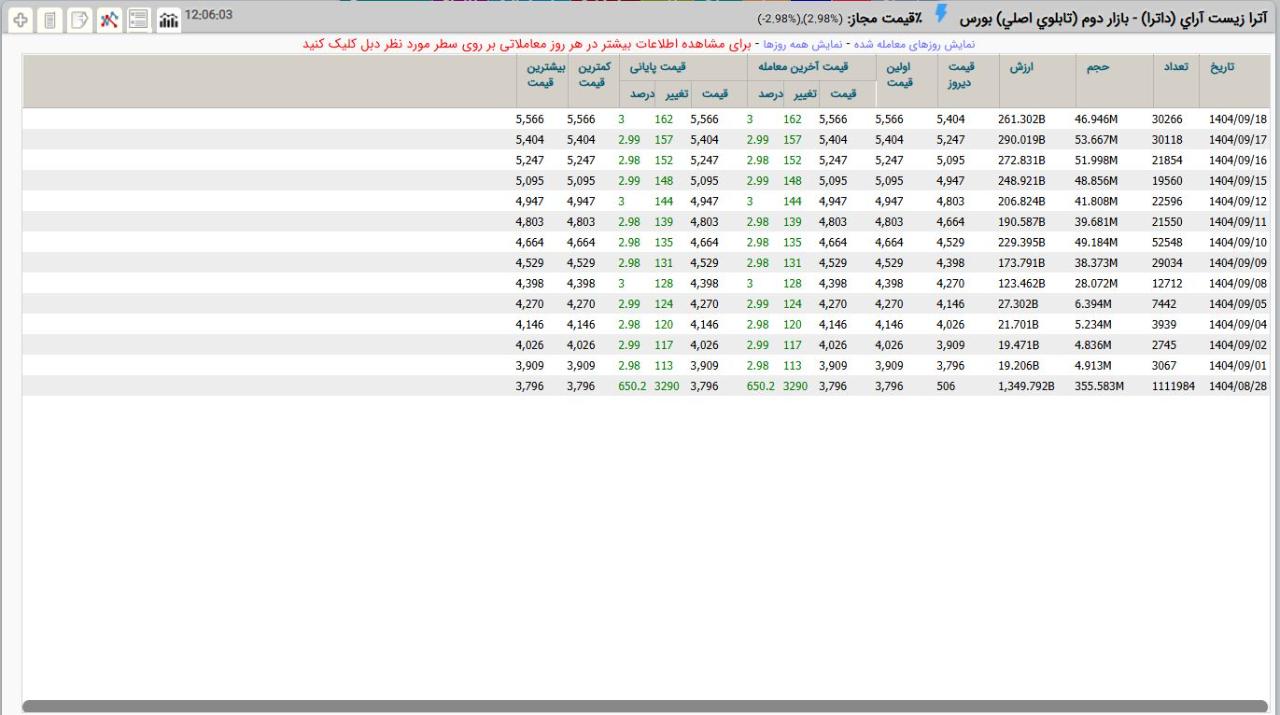Click the list view panel icon

pos(139,19)
